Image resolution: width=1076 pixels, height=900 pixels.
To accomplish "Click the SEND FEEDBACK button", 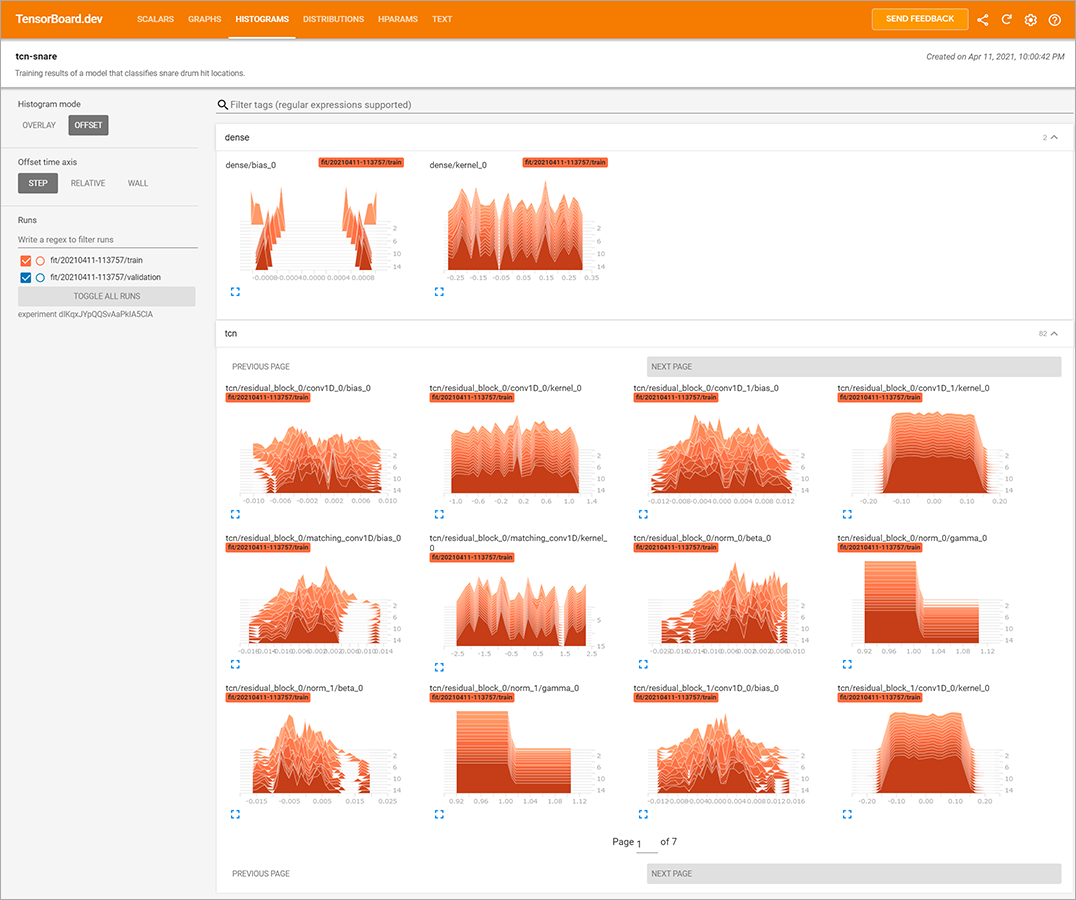I will pos(919,19).
